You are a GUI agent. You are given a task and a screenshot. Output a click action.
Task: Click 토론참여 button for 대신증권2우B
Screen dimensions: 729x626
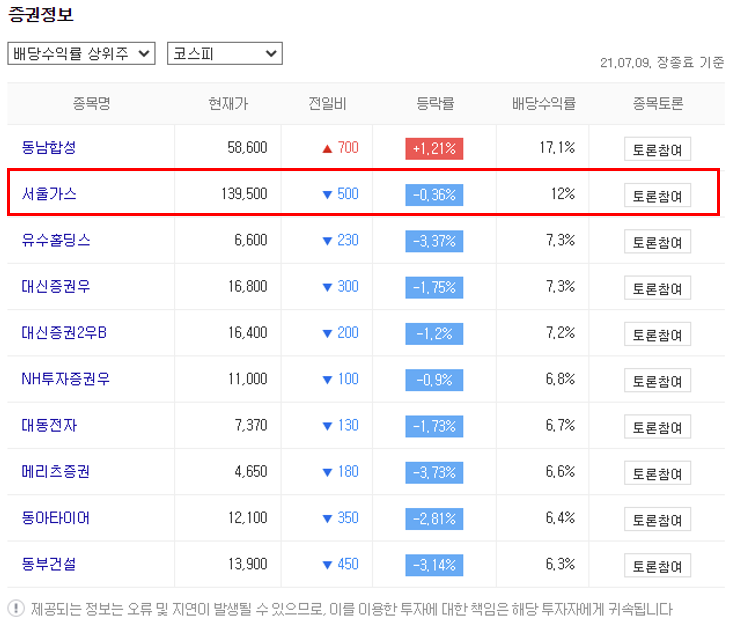657,334
